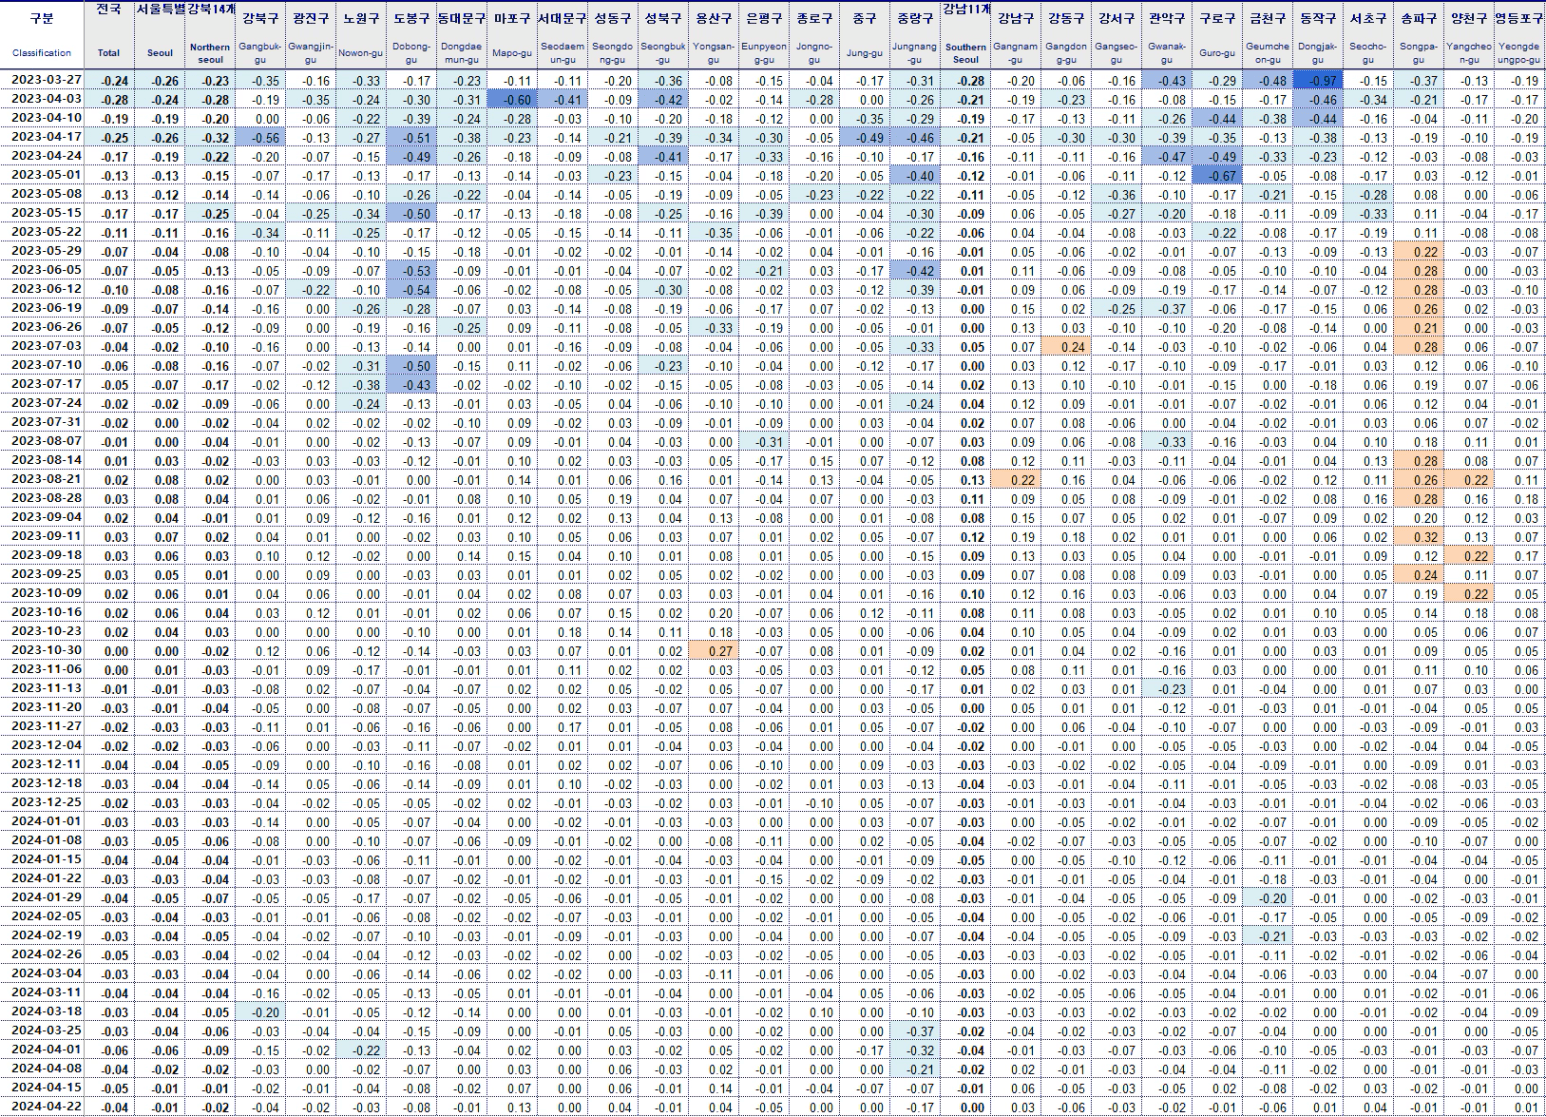Select the '0.24' Gangdong-gu cell on 2023-07-03
1546x1117 pixels.
click(1066, 347)
